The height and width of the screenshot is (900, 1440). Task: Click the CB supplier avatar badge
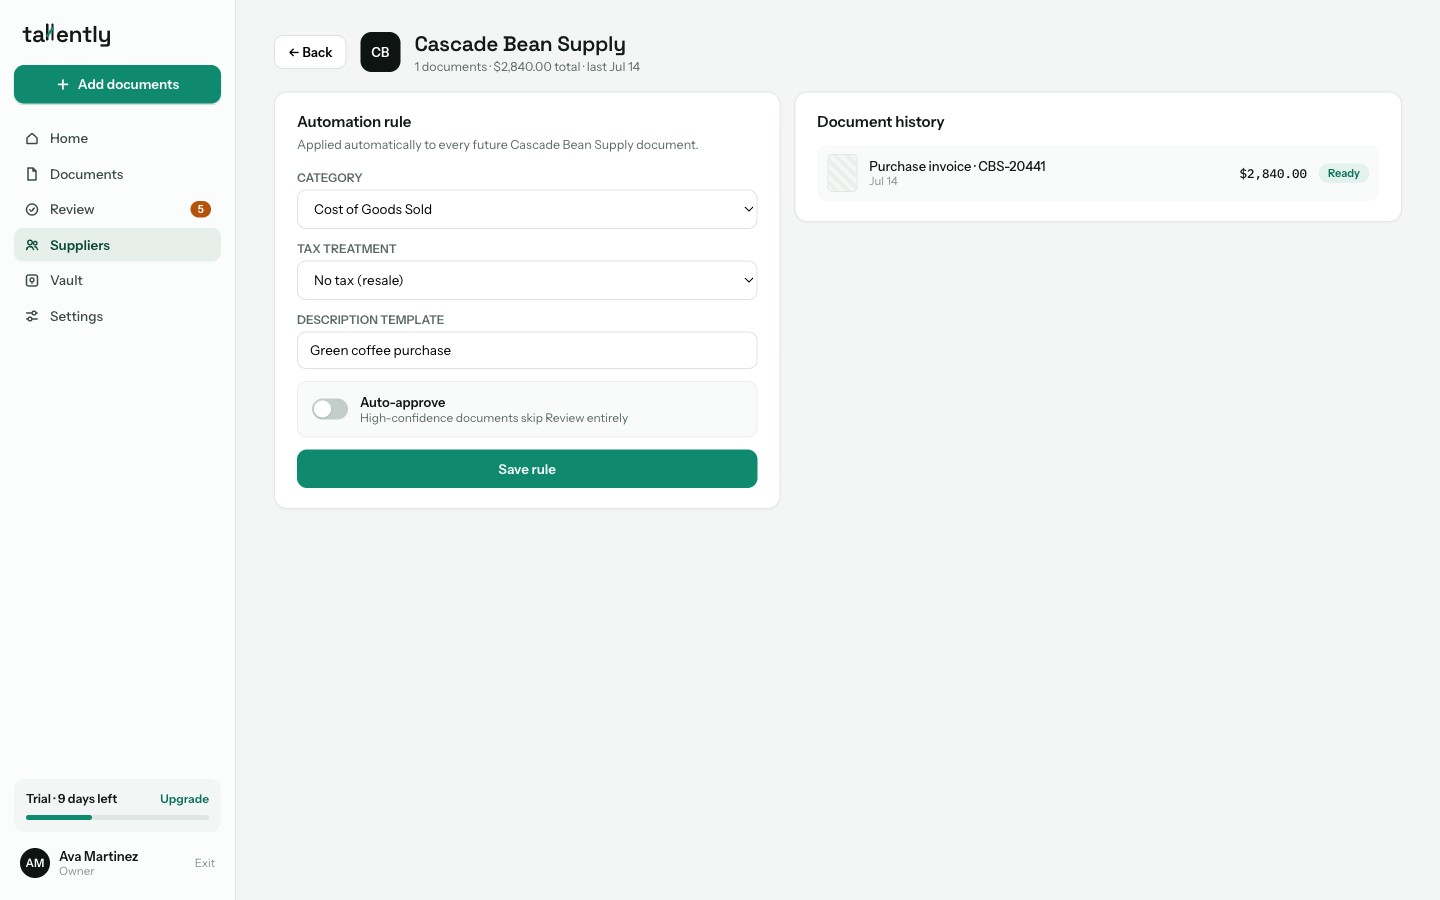(x=380, y=52)
